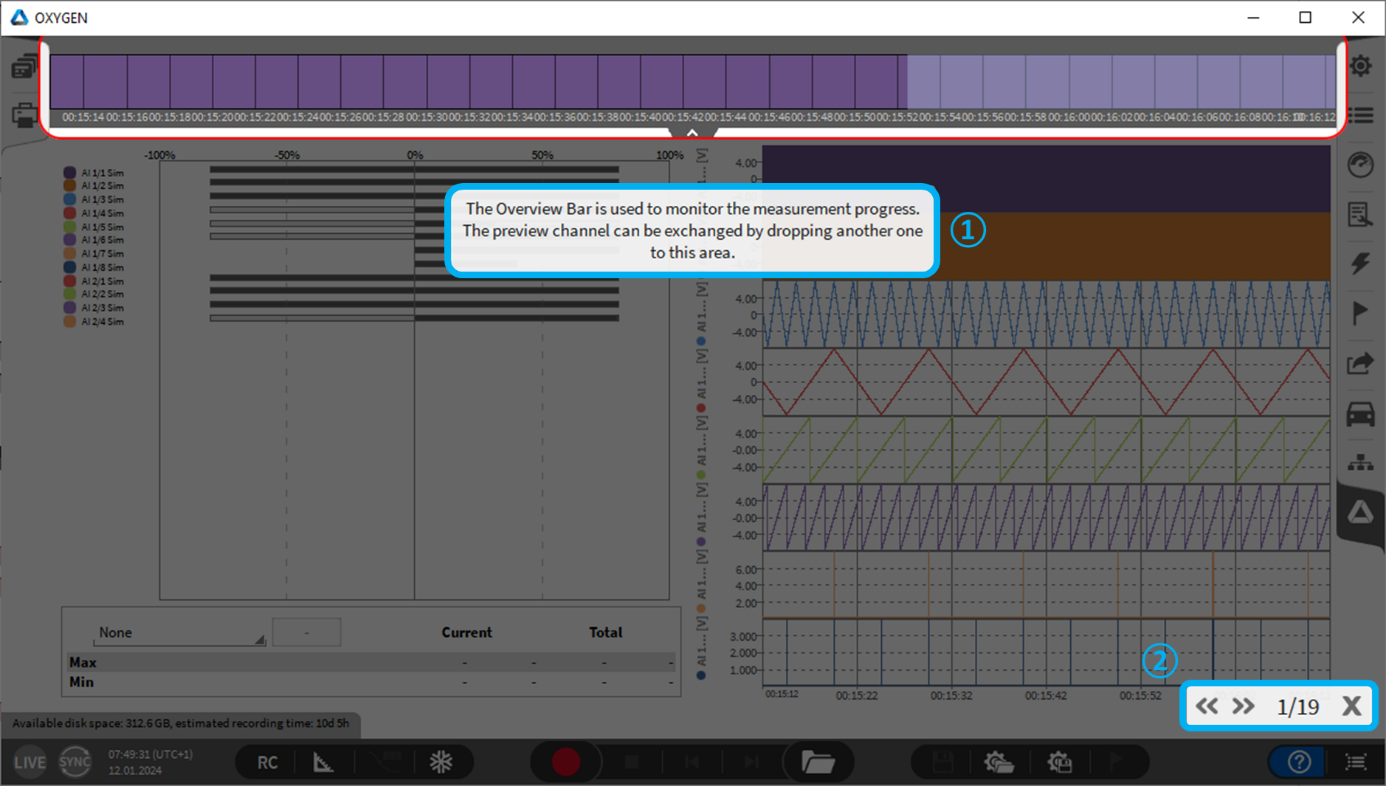This screenshot has height=786, width=1386.
Task: Click the AI 1/1 Sim color swatch
Action: pyautogui.click(x=70, y=173)
